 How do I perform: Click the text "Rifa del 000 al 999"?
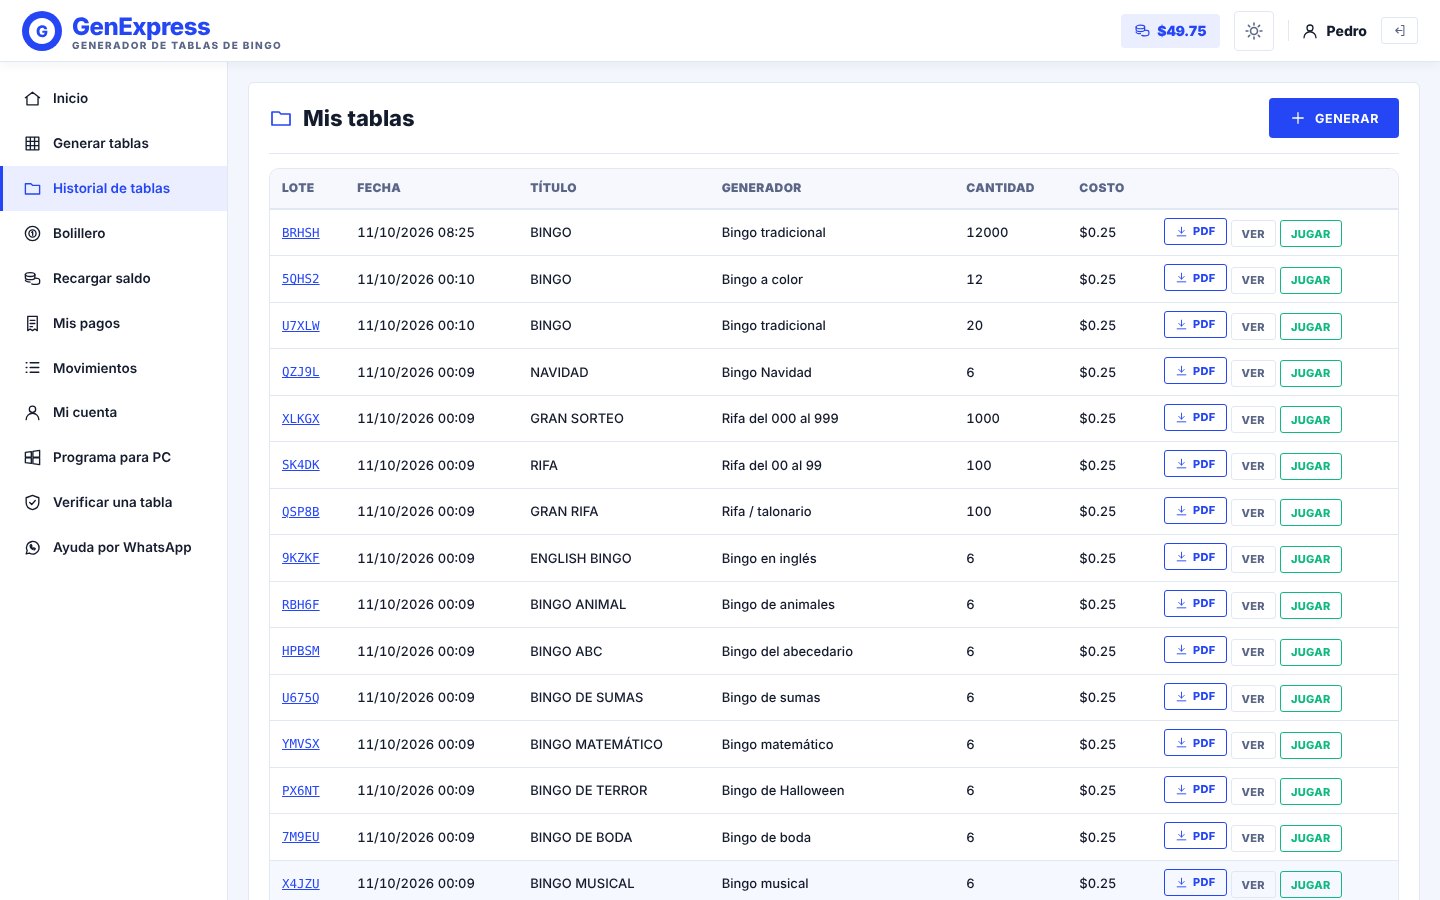(x=780, y=419)
